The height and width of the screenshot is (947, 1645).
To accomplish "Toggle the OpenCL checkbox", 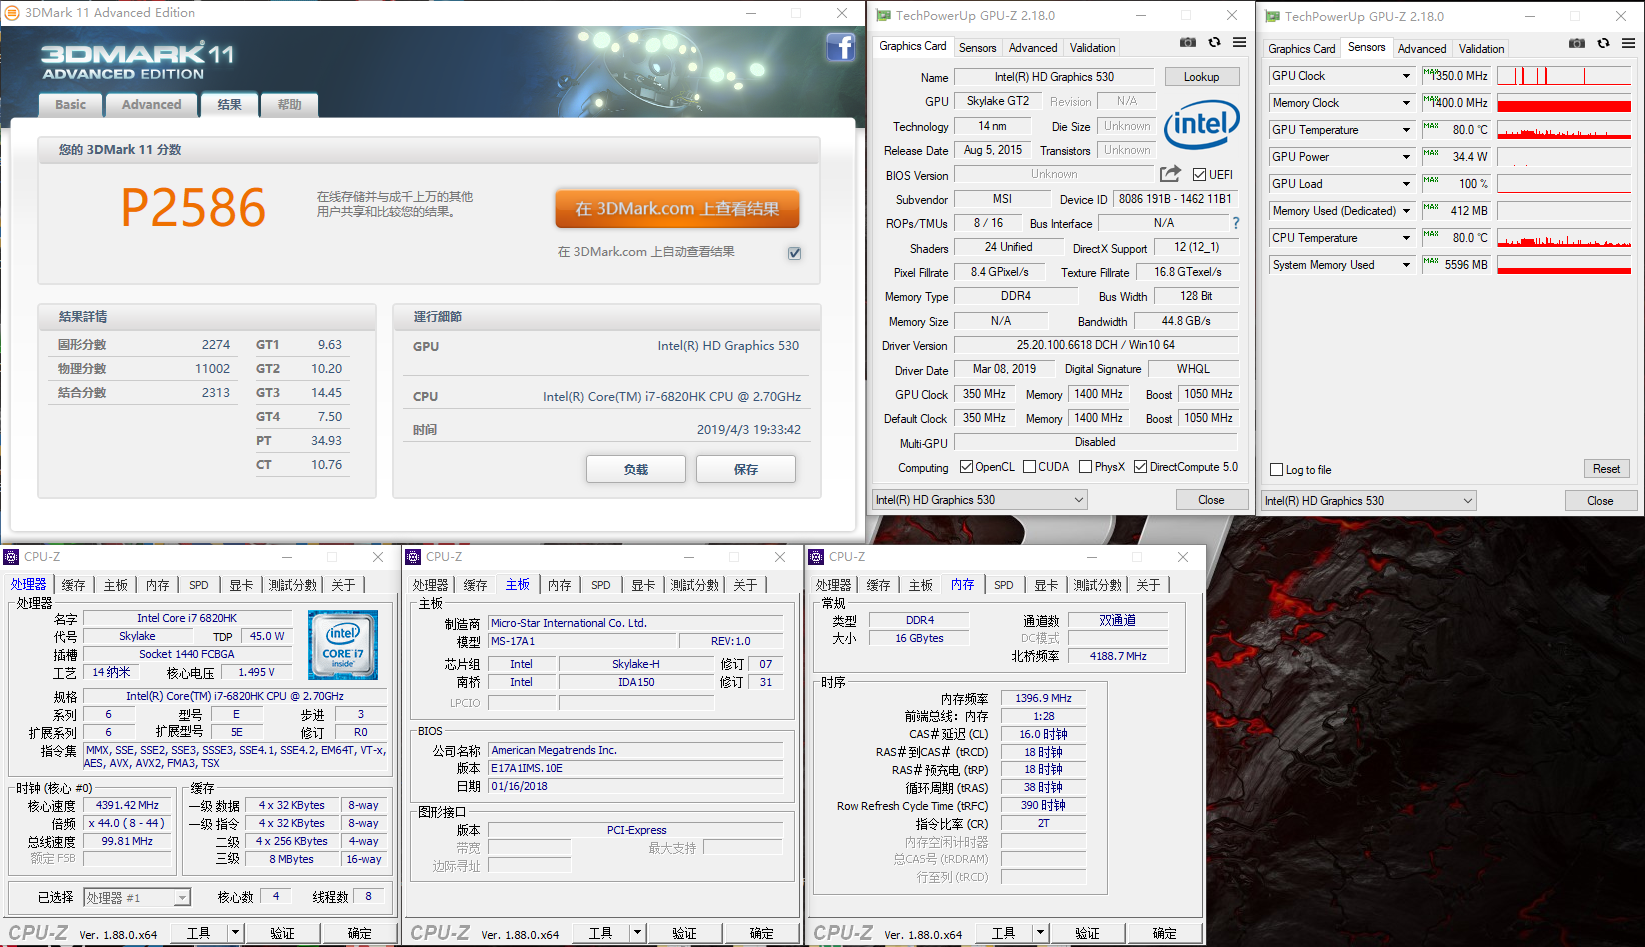I will [x=966, y=467].
